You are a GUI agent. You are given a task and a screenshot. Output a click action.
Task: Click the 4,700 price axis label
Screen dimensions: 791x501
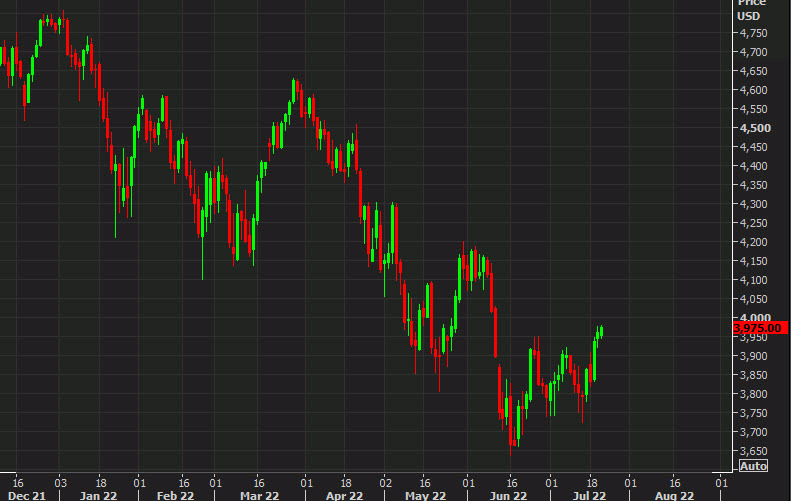click(x=753, y=52)
